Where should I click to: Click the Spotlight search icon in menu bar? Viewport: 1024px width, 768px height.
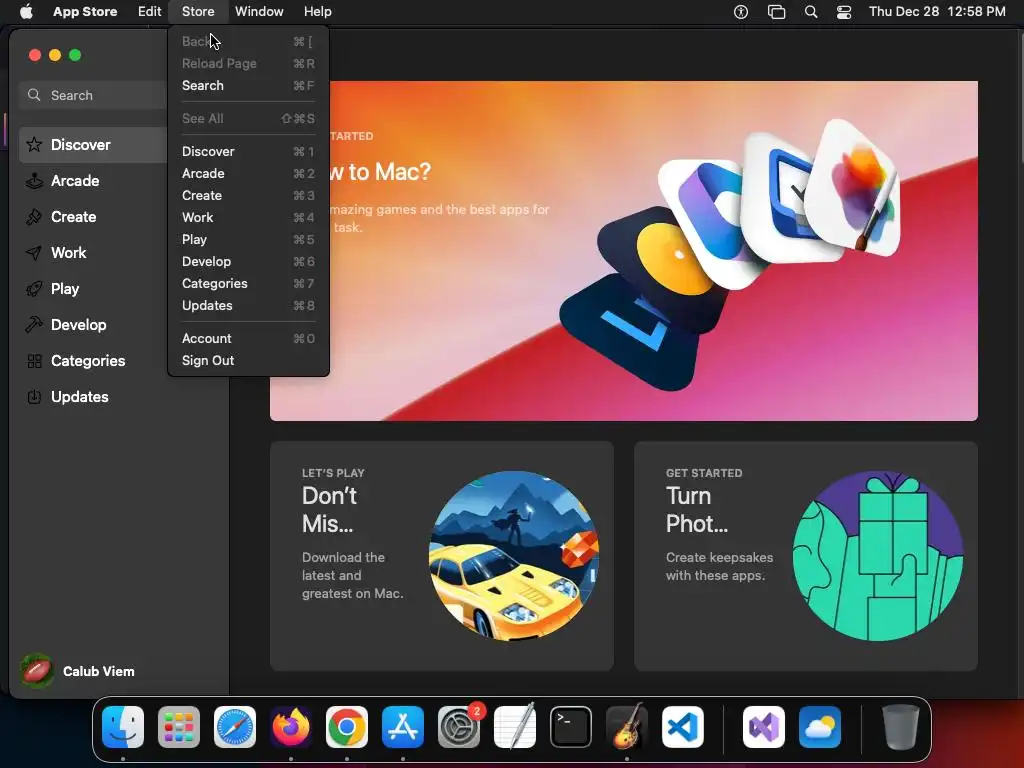(811, 12)
